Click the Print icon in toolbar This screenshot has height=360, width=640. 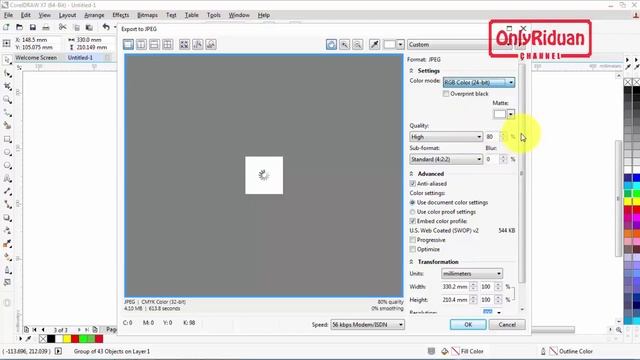pyautogui.click(x=46, y=27)
